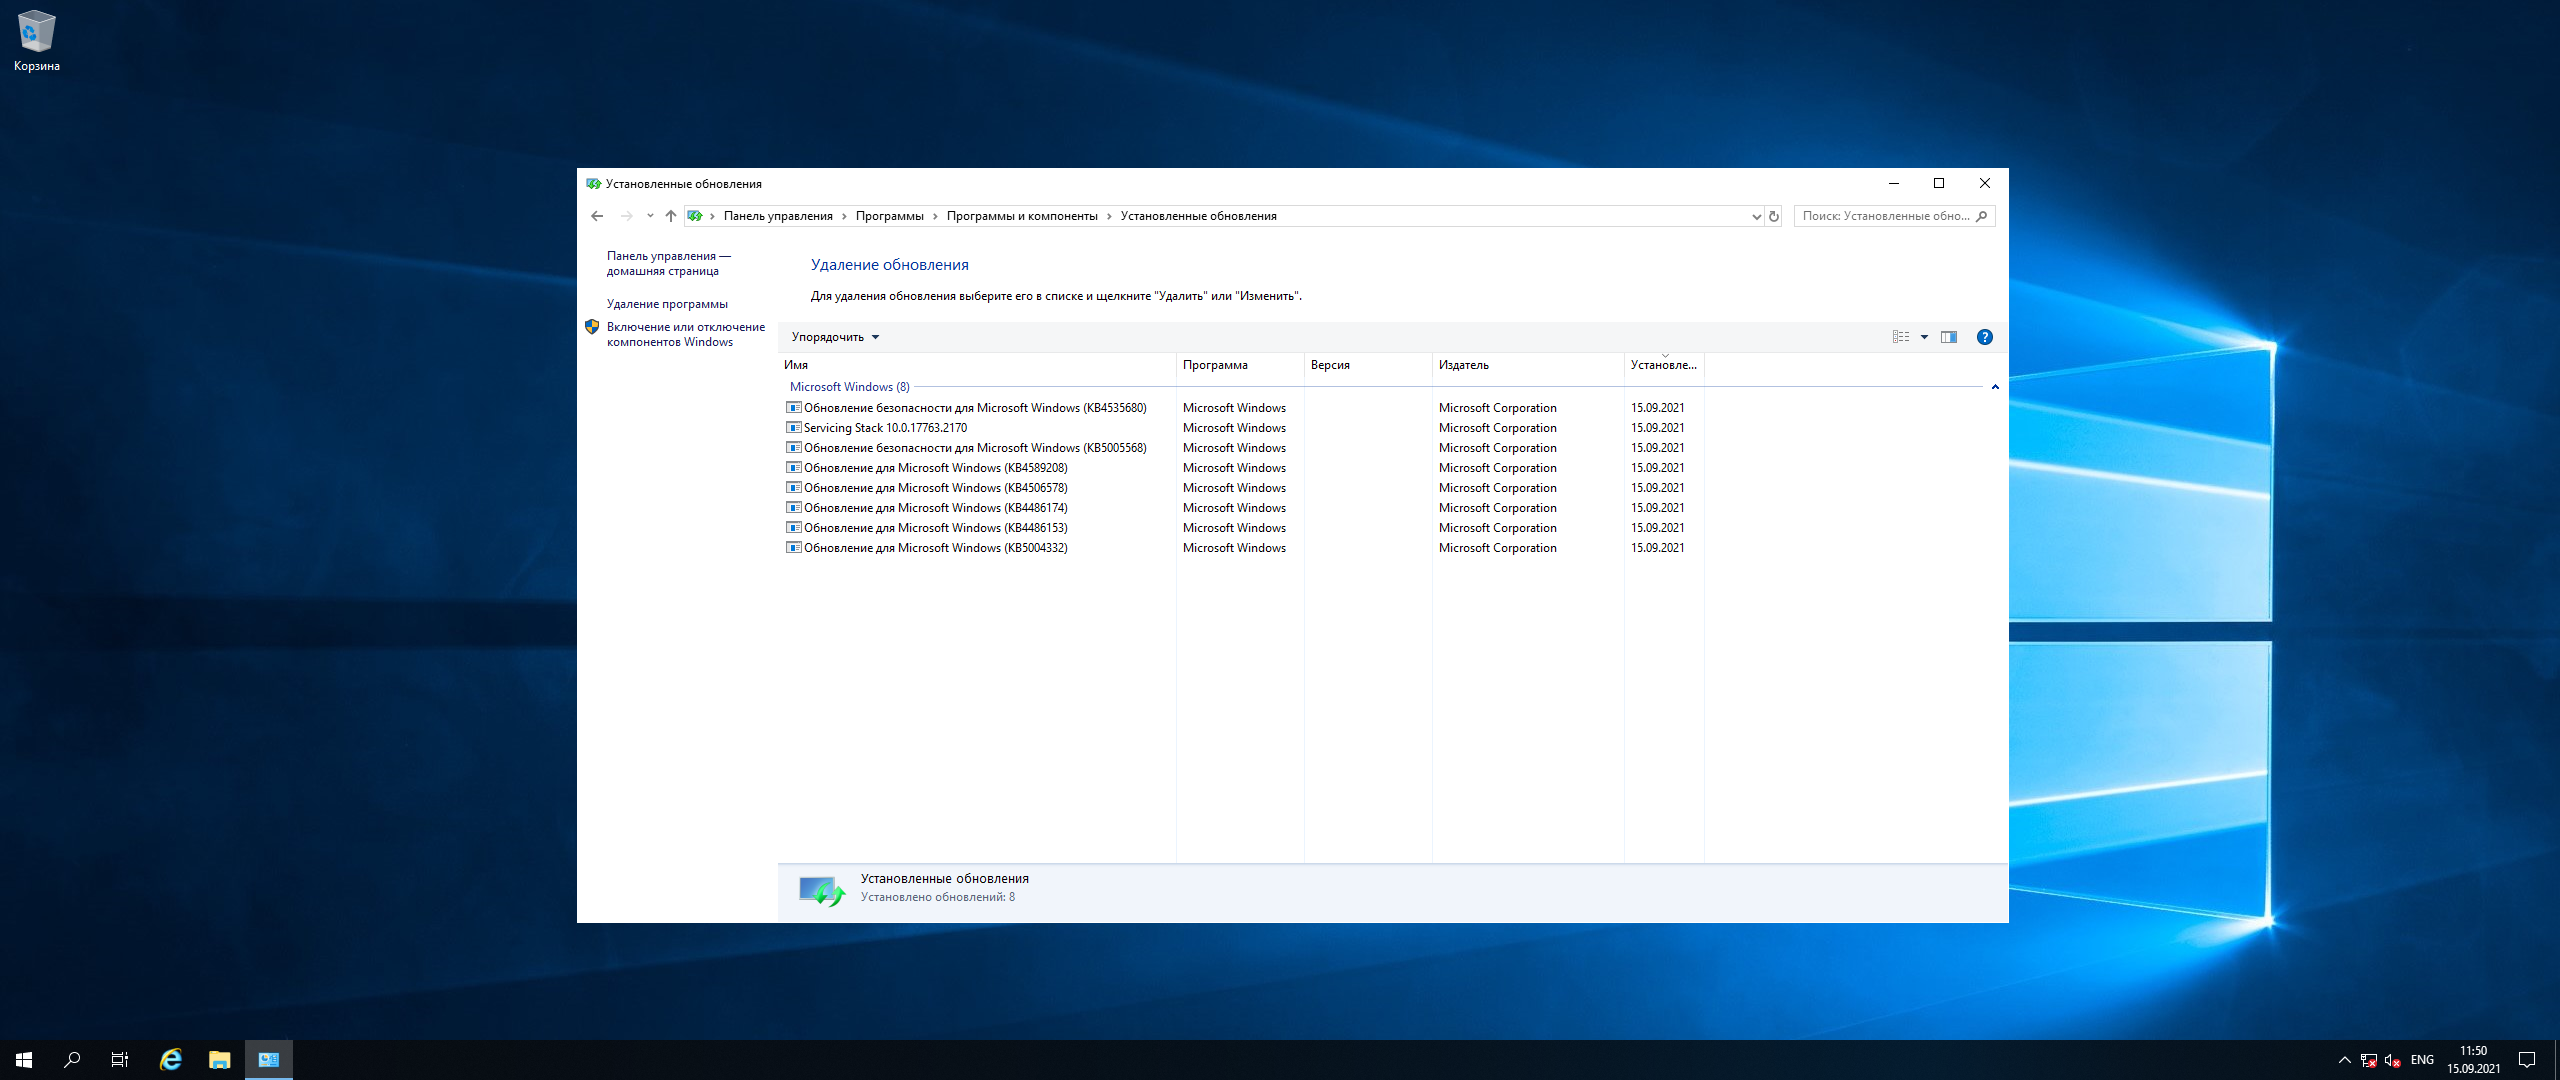Show hidden tray icons chevron
The width and height of the screenshot is (2560, 1080).
point(2344,1060)
